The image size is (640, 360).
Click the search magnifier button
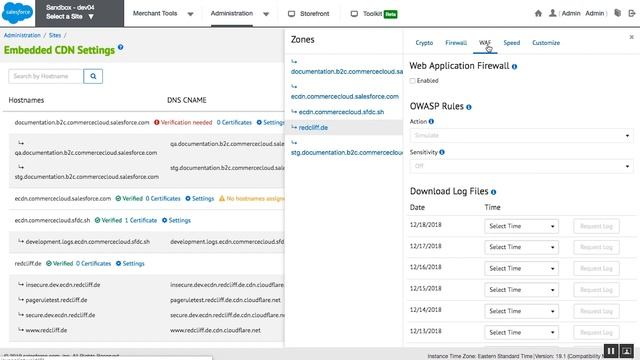[x=93, y=76]
